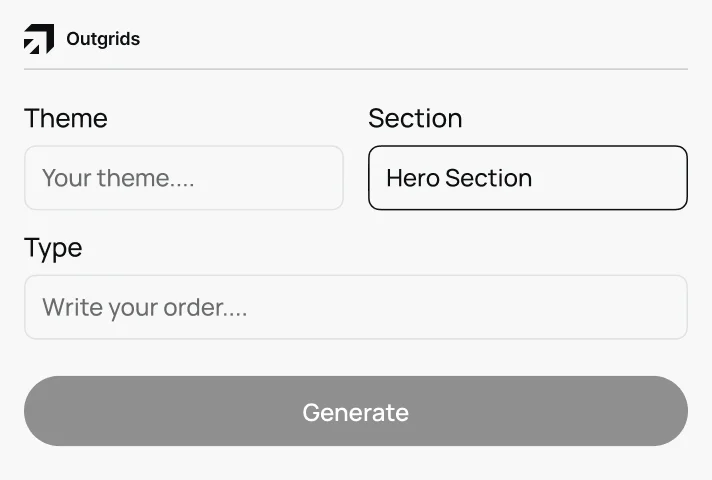Image resolution: width=712 pixels, height=480 pixels.
Task: Click the "Write your order...." placeholder text
Action: click(x=144, y=307)
